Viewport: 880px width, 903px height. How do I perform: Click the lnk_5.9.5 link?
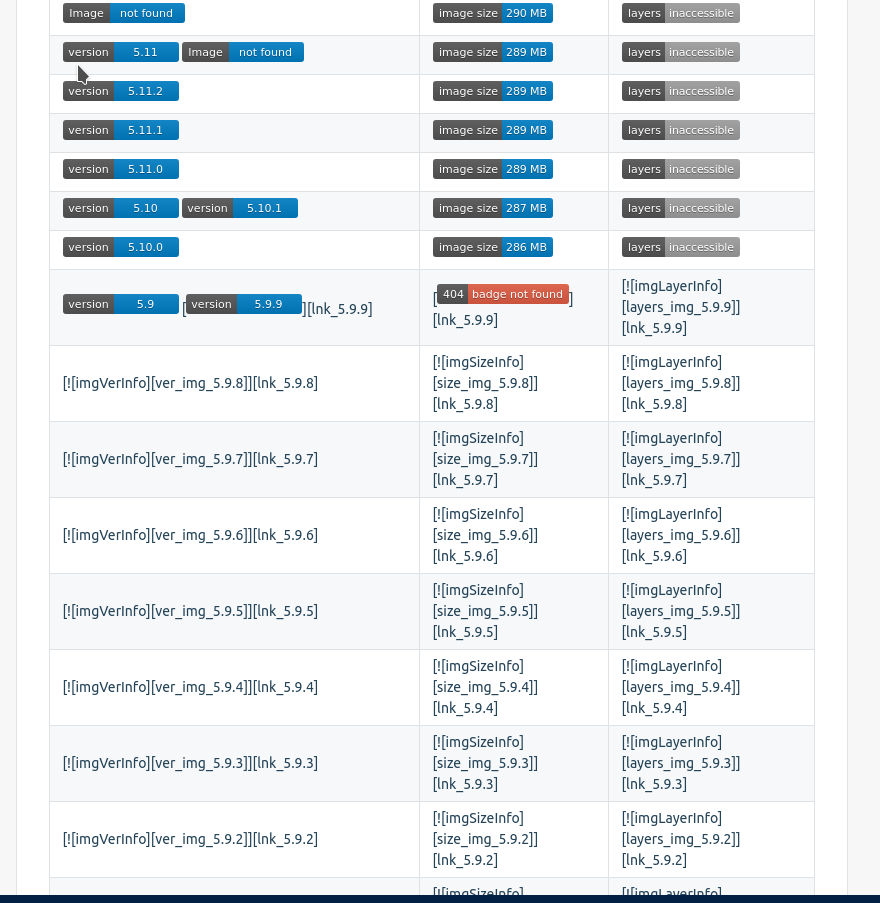464,632
